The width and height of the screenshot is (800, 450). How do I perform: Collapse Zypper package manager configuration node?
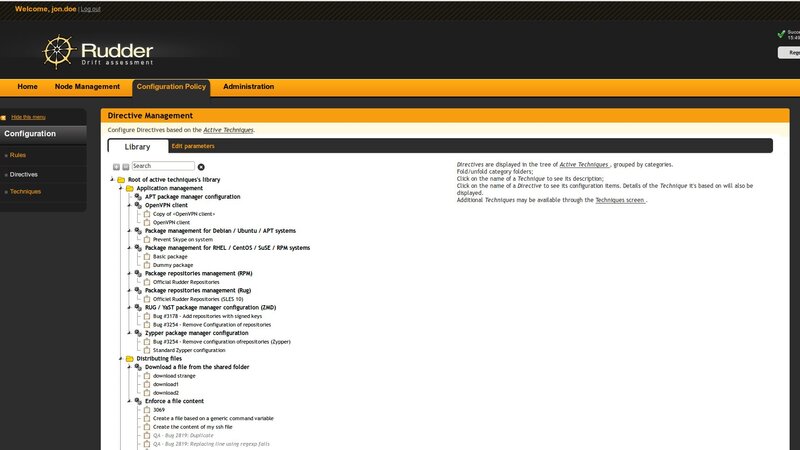[x=130, y=333]
